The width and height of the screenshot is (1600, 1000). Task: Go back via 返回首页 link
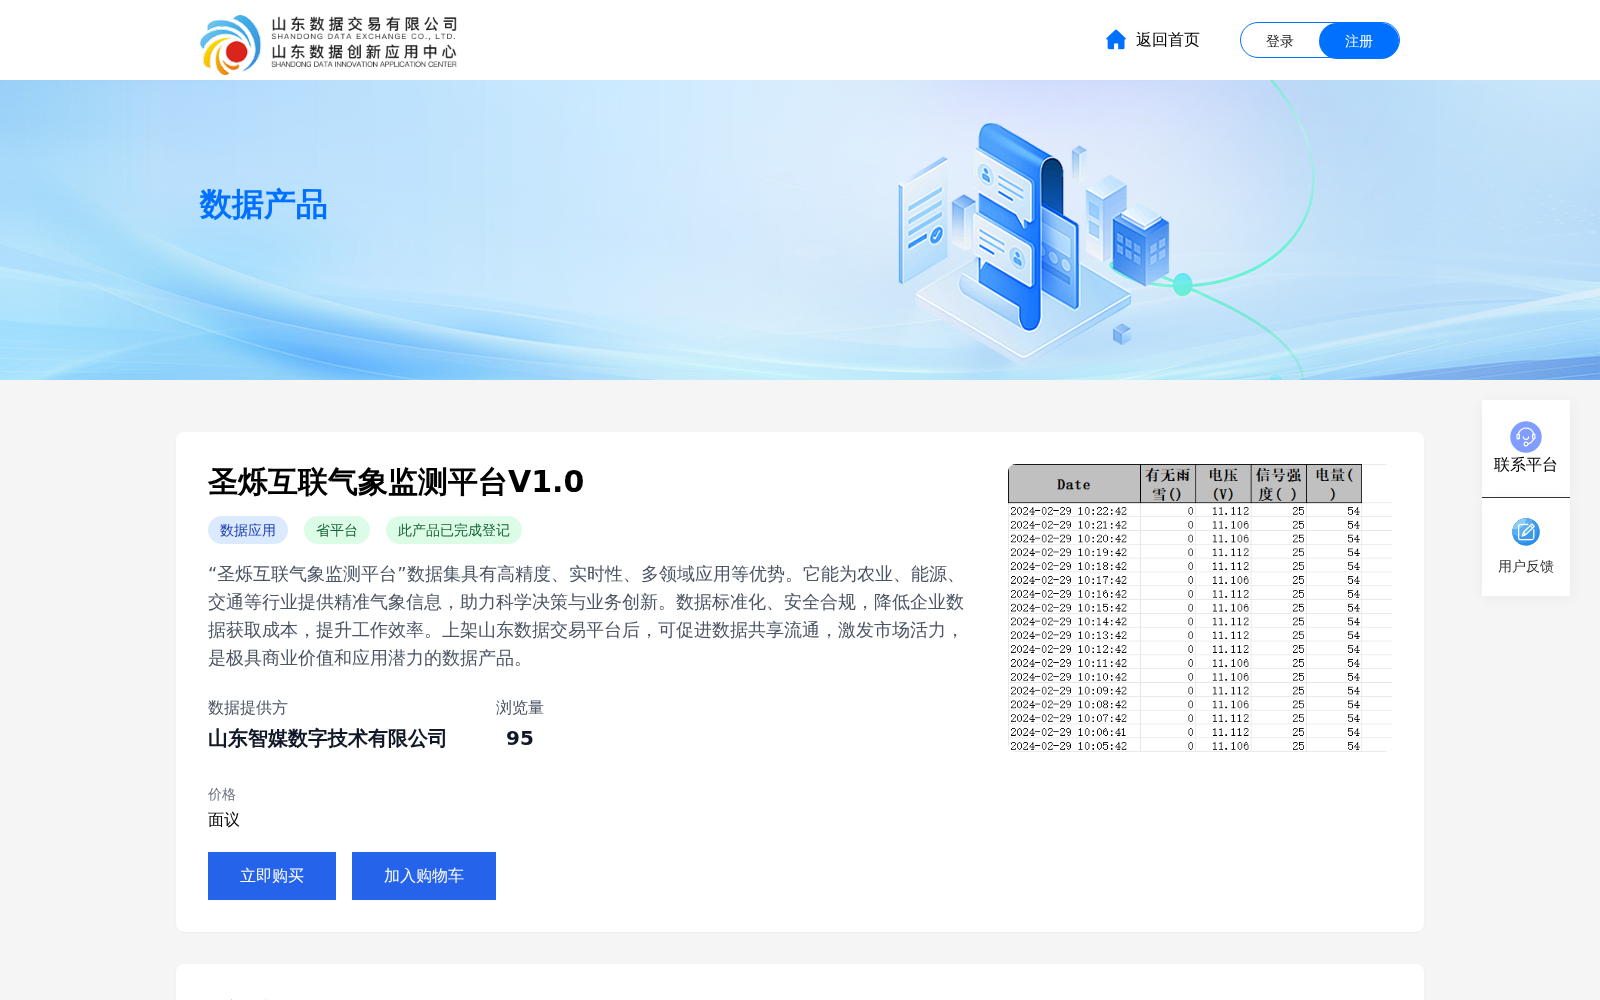(x=1167, y=40)
